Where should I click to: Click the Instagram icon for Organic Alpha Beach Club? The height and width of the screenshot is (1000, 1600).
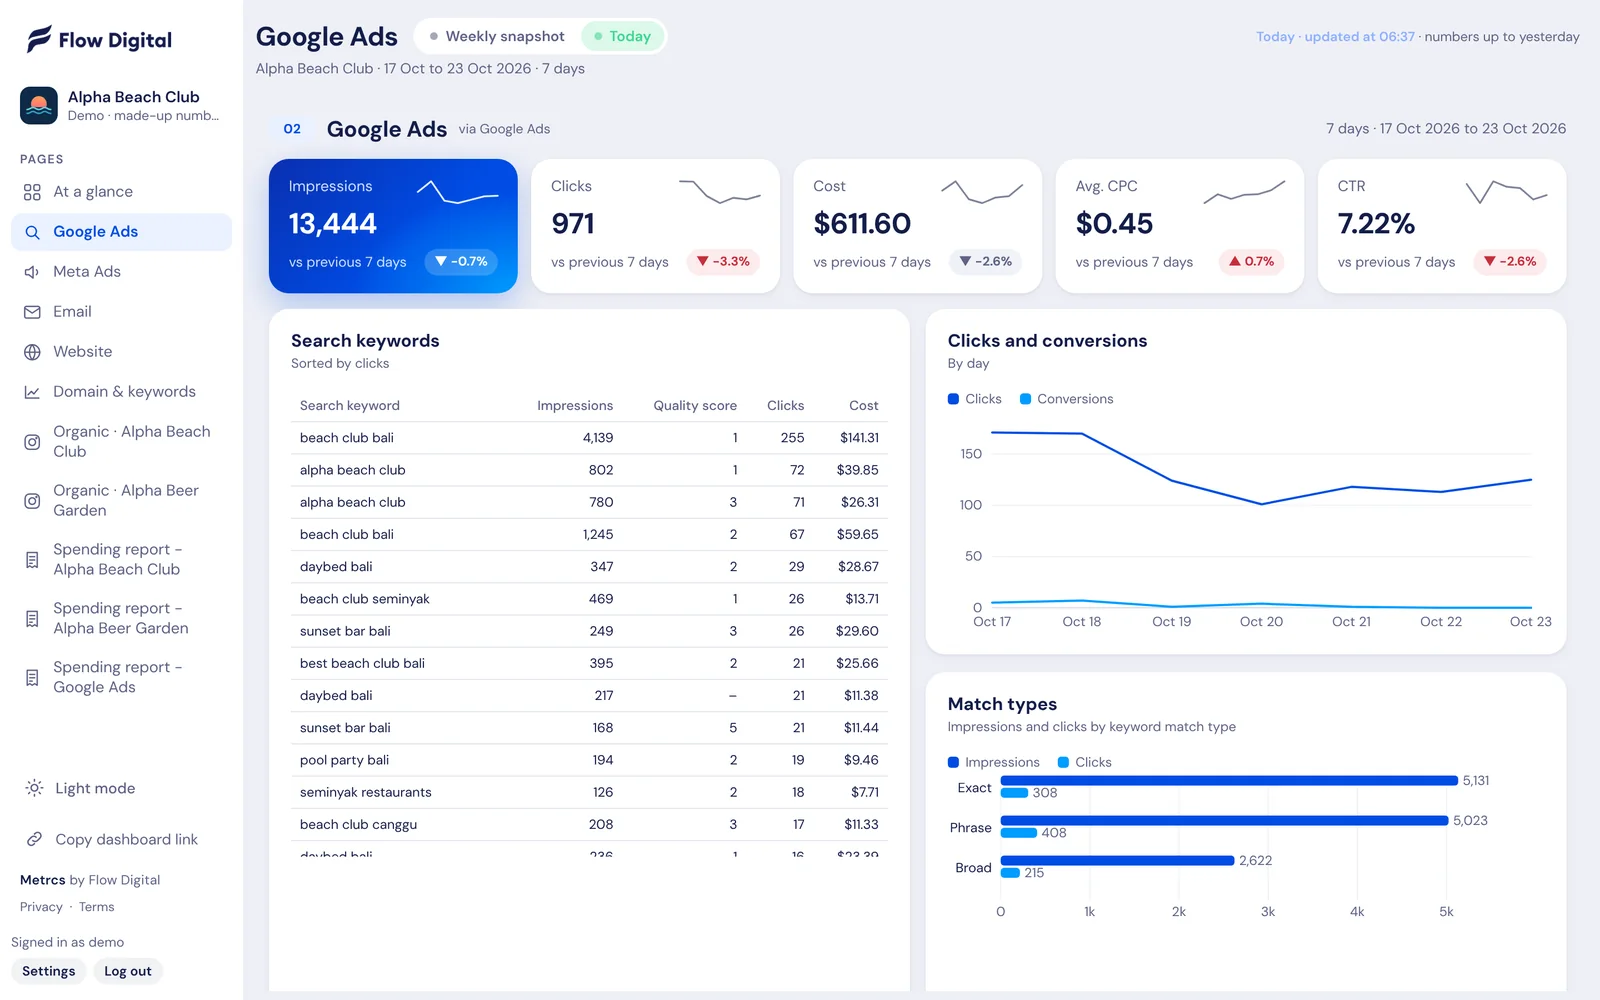[x=32, y=442]
